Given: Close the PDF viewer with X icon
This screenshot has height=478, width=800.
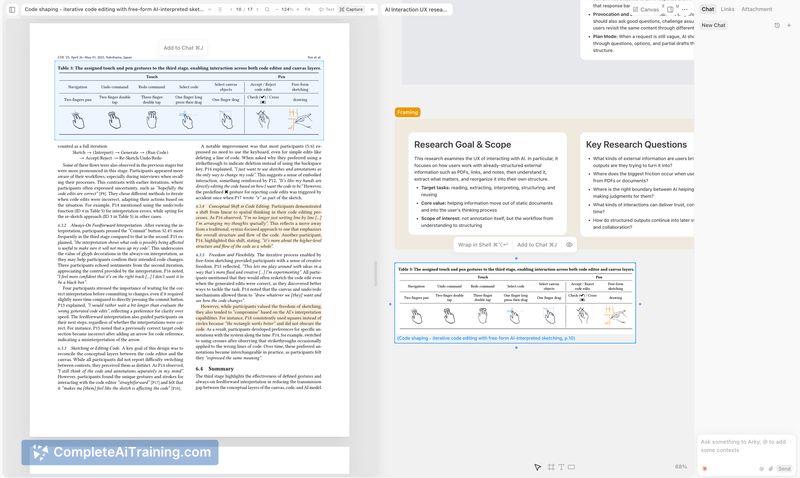Looking at the screenshot, I should (372, 9).
